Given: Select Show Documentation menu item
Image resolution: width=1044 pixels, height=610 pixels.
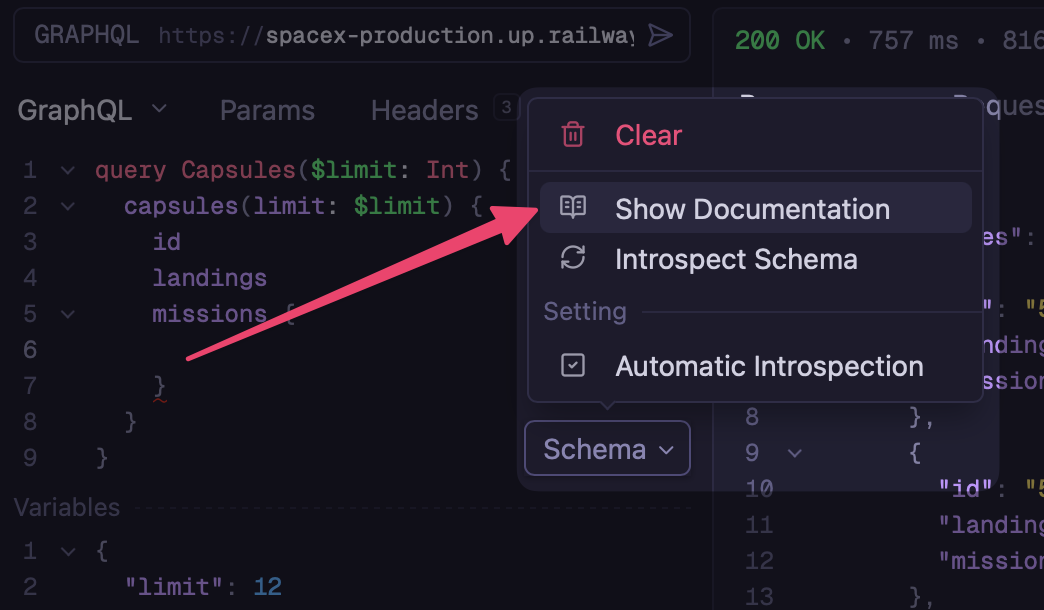Looking at the screenshot, I should click(x=752, y=208).
